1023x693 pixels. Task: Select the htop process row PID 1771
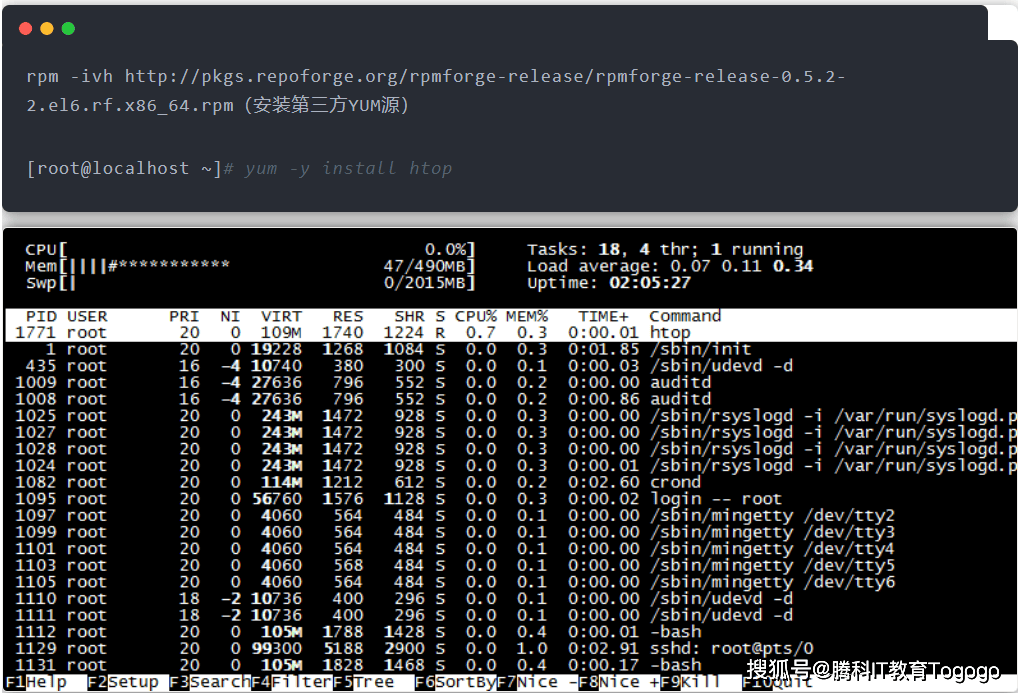300,330
